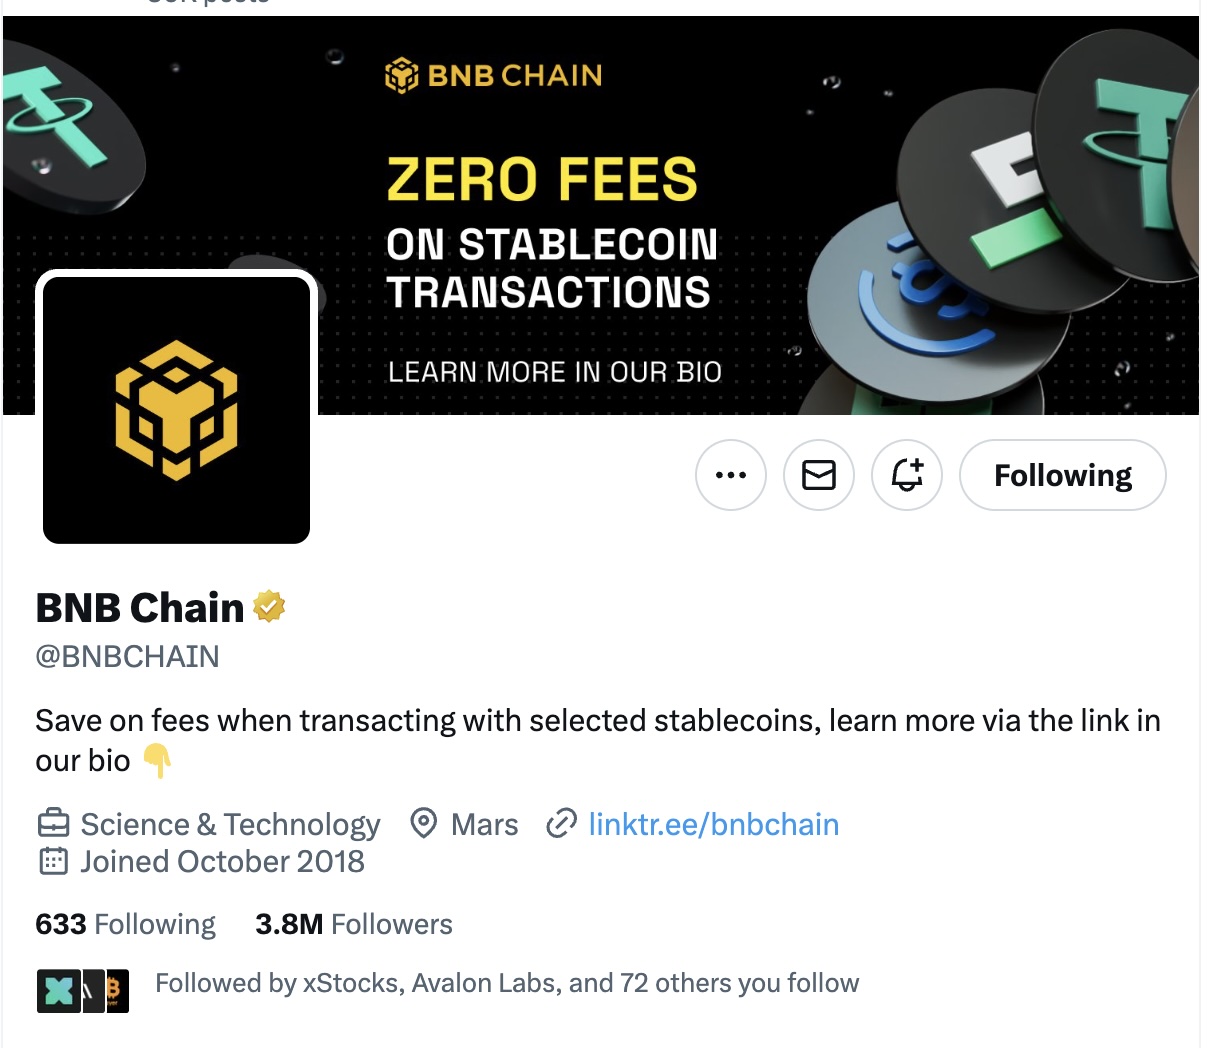
Task: Select the Mars location label
Action: tap(484, 824)
